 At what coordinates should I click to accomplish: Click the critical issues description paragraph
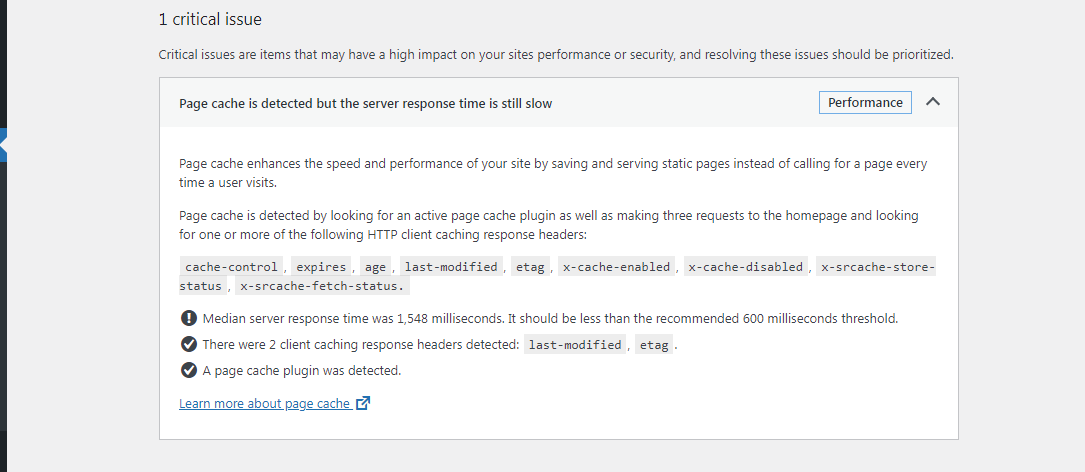click(x=555, y=54)
